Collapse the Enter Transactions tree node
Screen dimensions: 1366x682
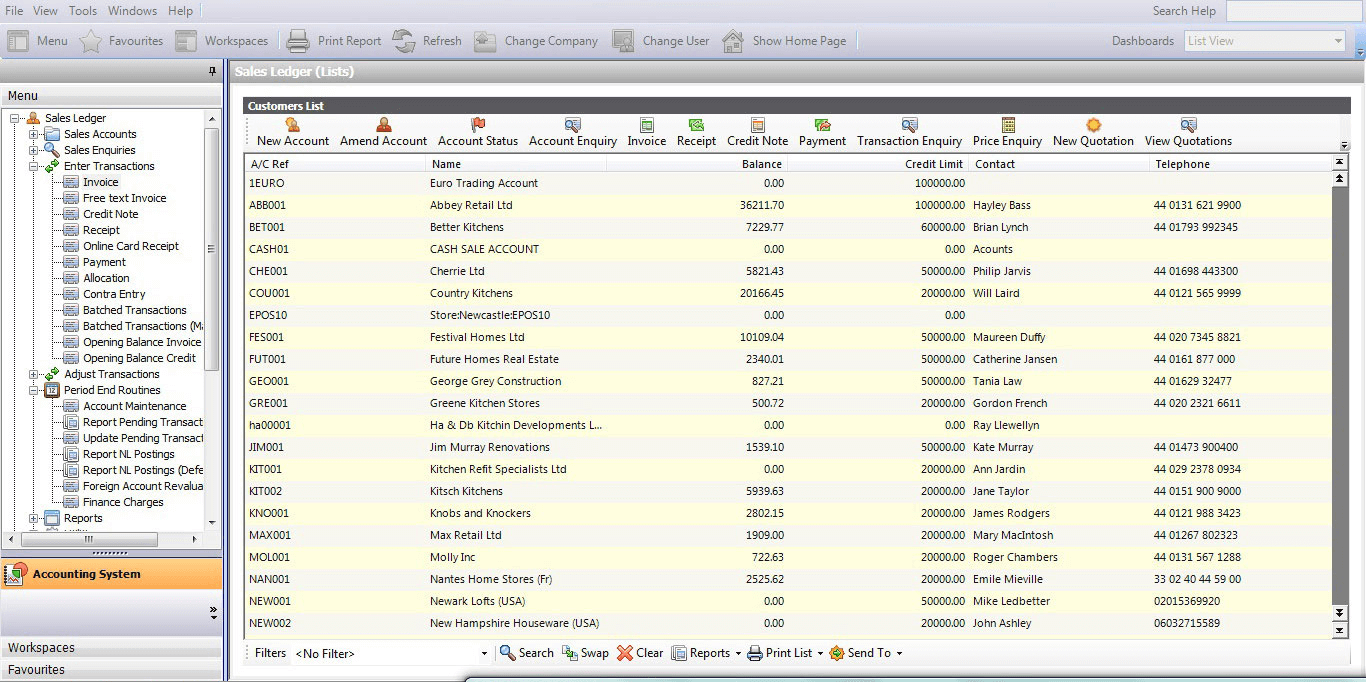(34, 166)
